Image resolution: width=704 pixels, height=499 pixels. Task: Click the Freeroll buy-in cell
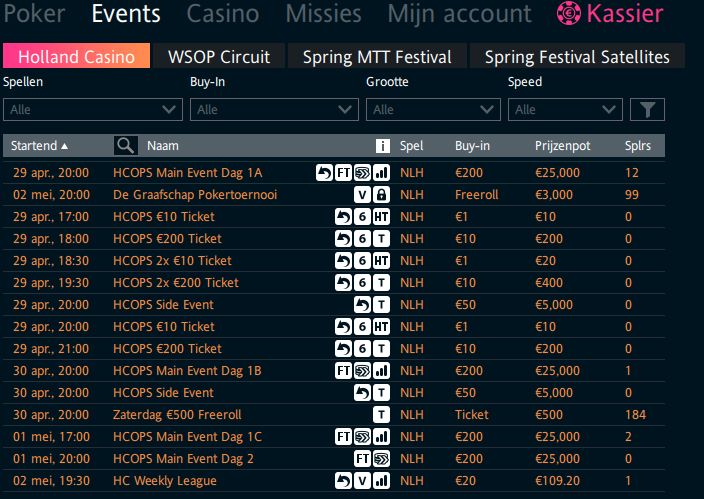tap(476, 194)
